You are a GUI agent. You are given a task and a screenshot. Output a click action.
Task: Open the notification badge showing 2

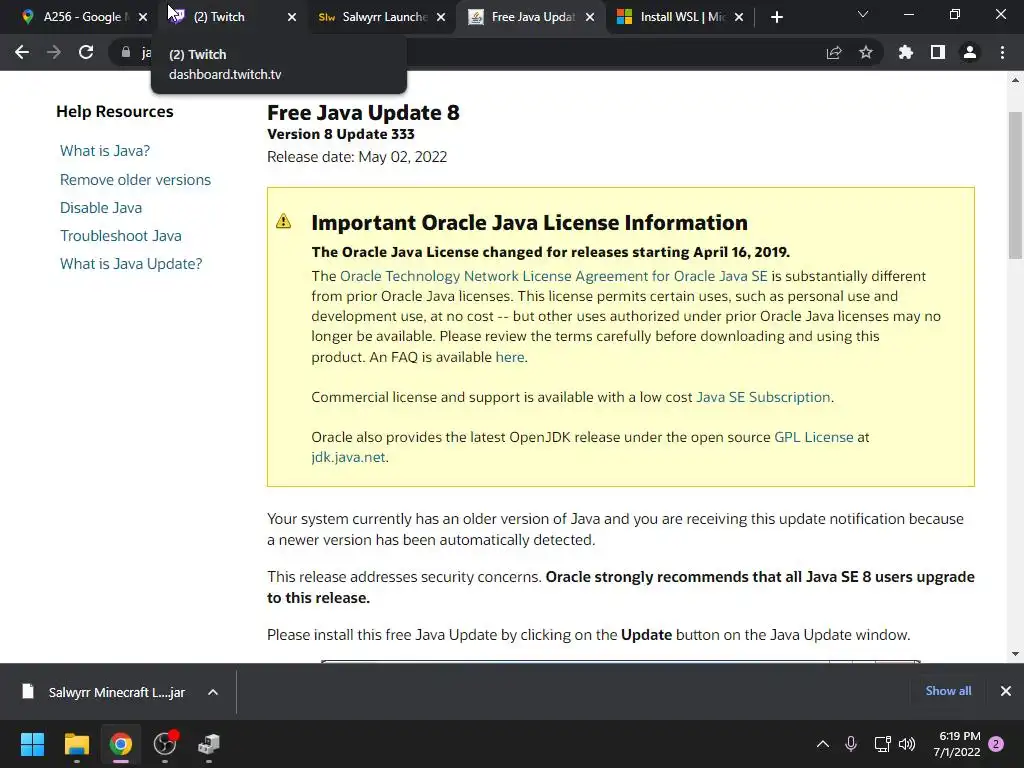997,744
